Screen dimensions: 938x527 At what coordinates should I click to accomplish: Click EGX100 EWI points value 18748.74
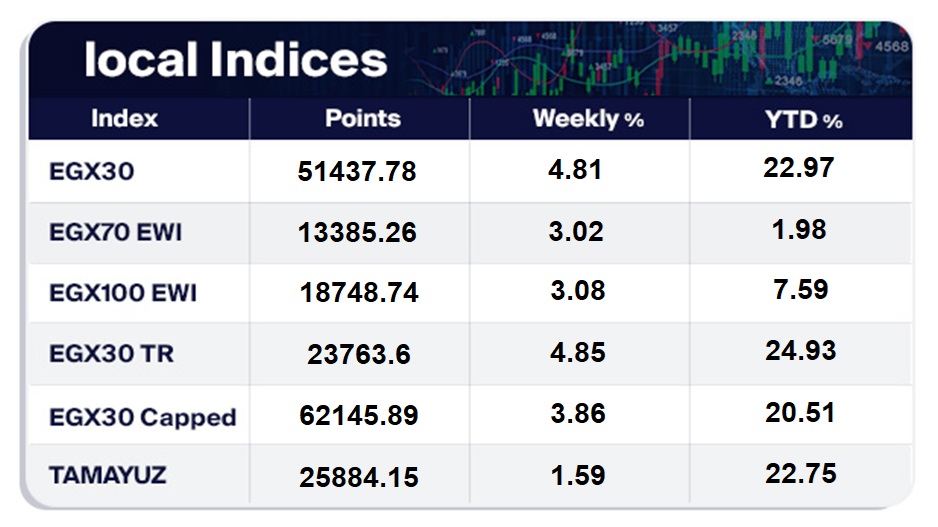click(x=359, y=293)
